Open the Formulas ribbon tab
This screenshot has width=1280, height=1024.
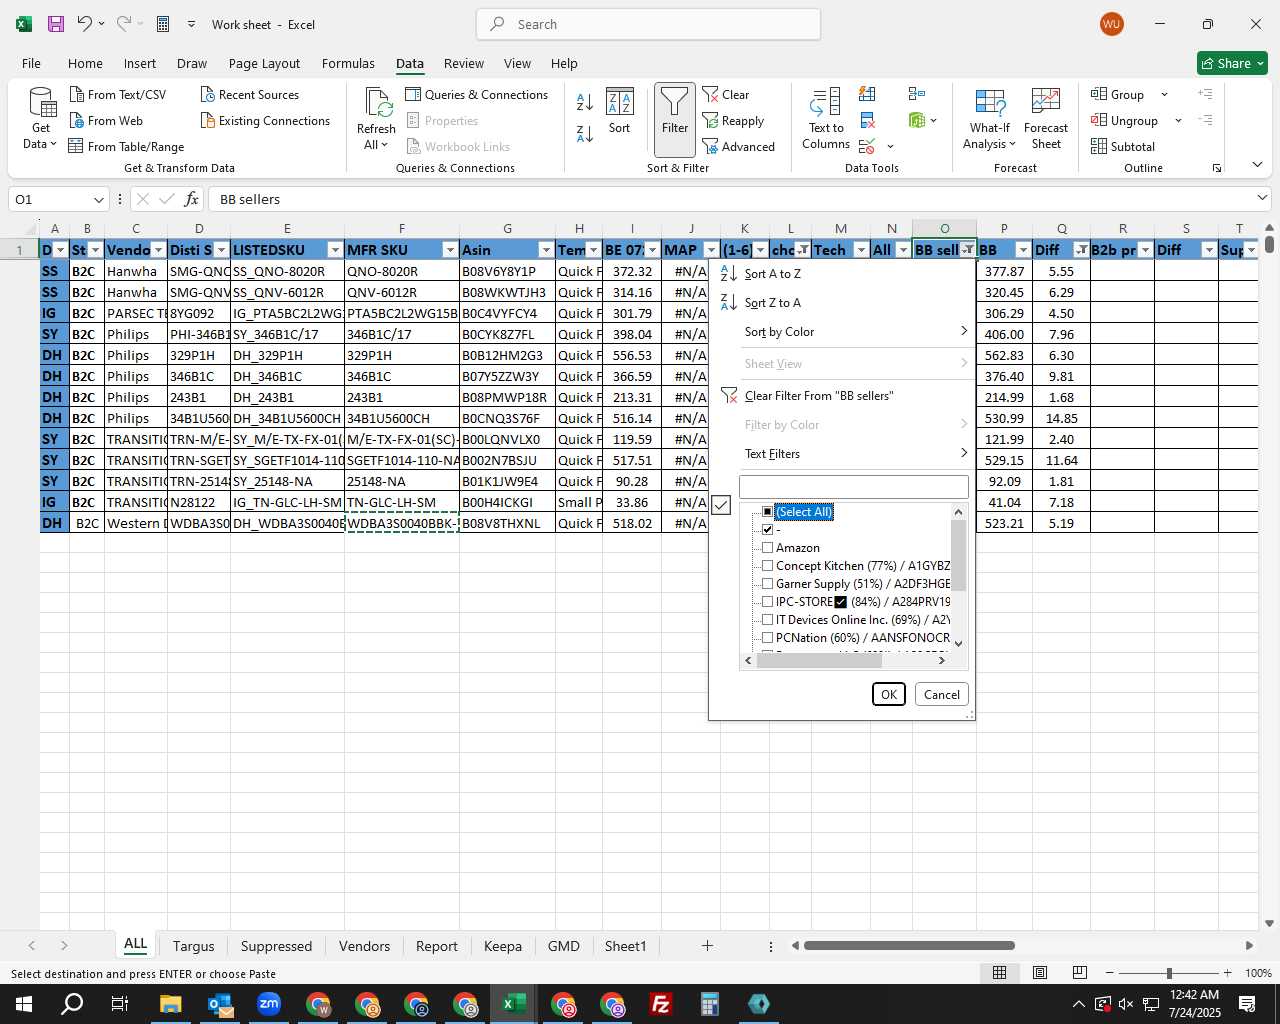[x=348, y=63]
